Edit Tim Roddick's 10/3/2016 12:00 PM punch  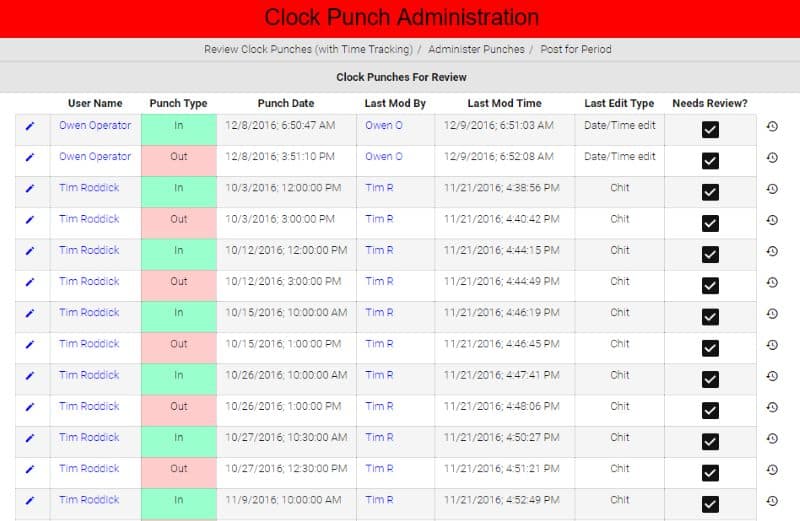pos(30,188)
